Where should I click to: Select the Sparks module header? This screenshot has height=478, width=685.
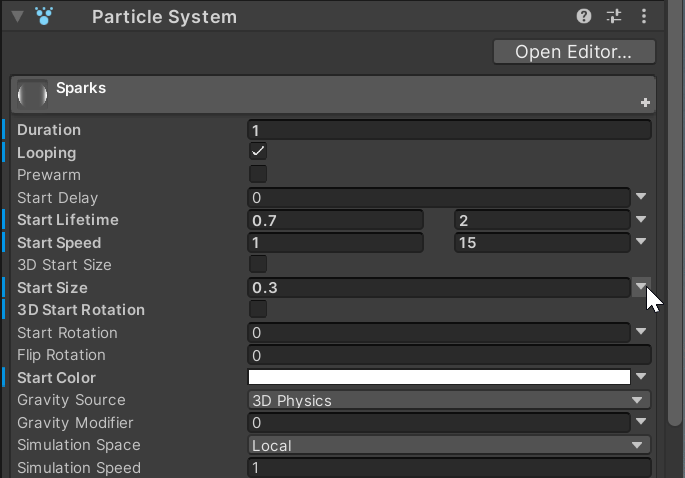(333, 94)
